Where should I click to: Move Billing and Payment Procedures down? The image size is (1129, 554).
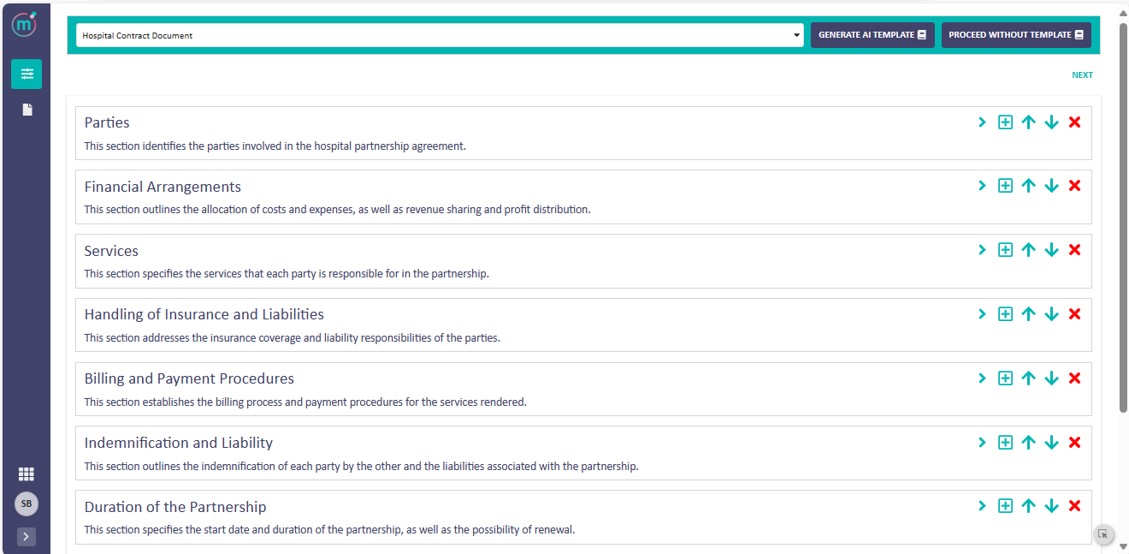click(x=1051, y=378)
